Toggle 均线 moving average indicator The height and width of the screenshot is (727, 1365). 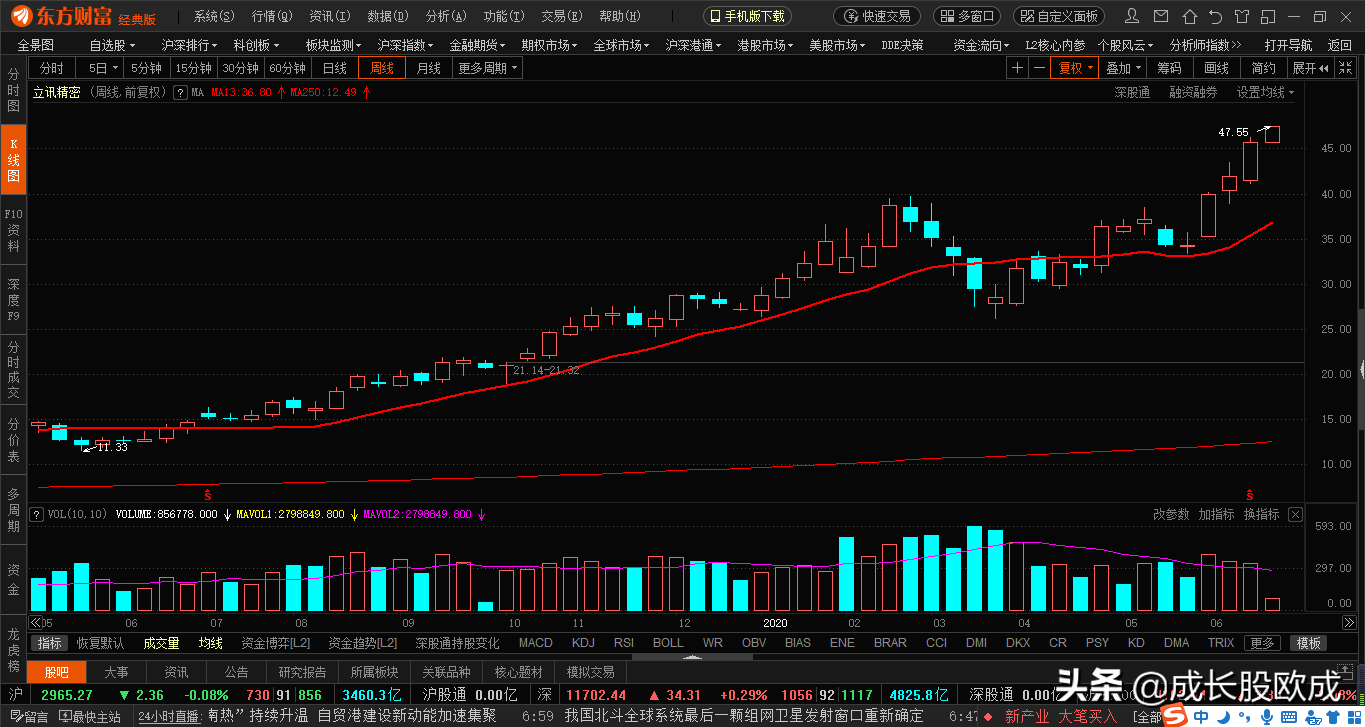(x=210, y=643)
